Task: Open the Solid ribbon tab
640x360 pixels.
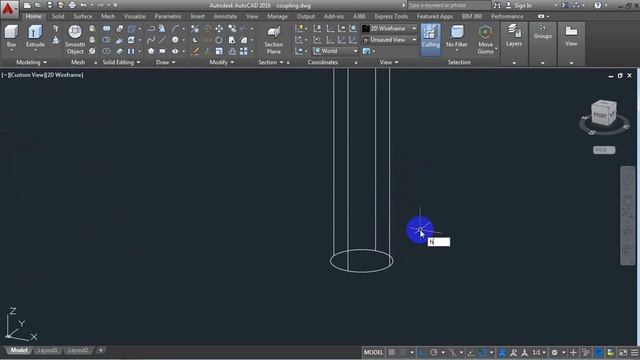Action: (58, 16)
